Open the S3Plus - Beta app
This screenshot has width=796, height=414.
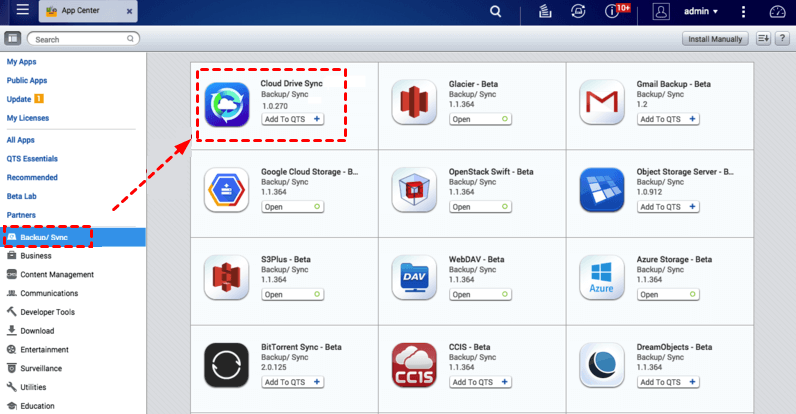tap(293, 295)
